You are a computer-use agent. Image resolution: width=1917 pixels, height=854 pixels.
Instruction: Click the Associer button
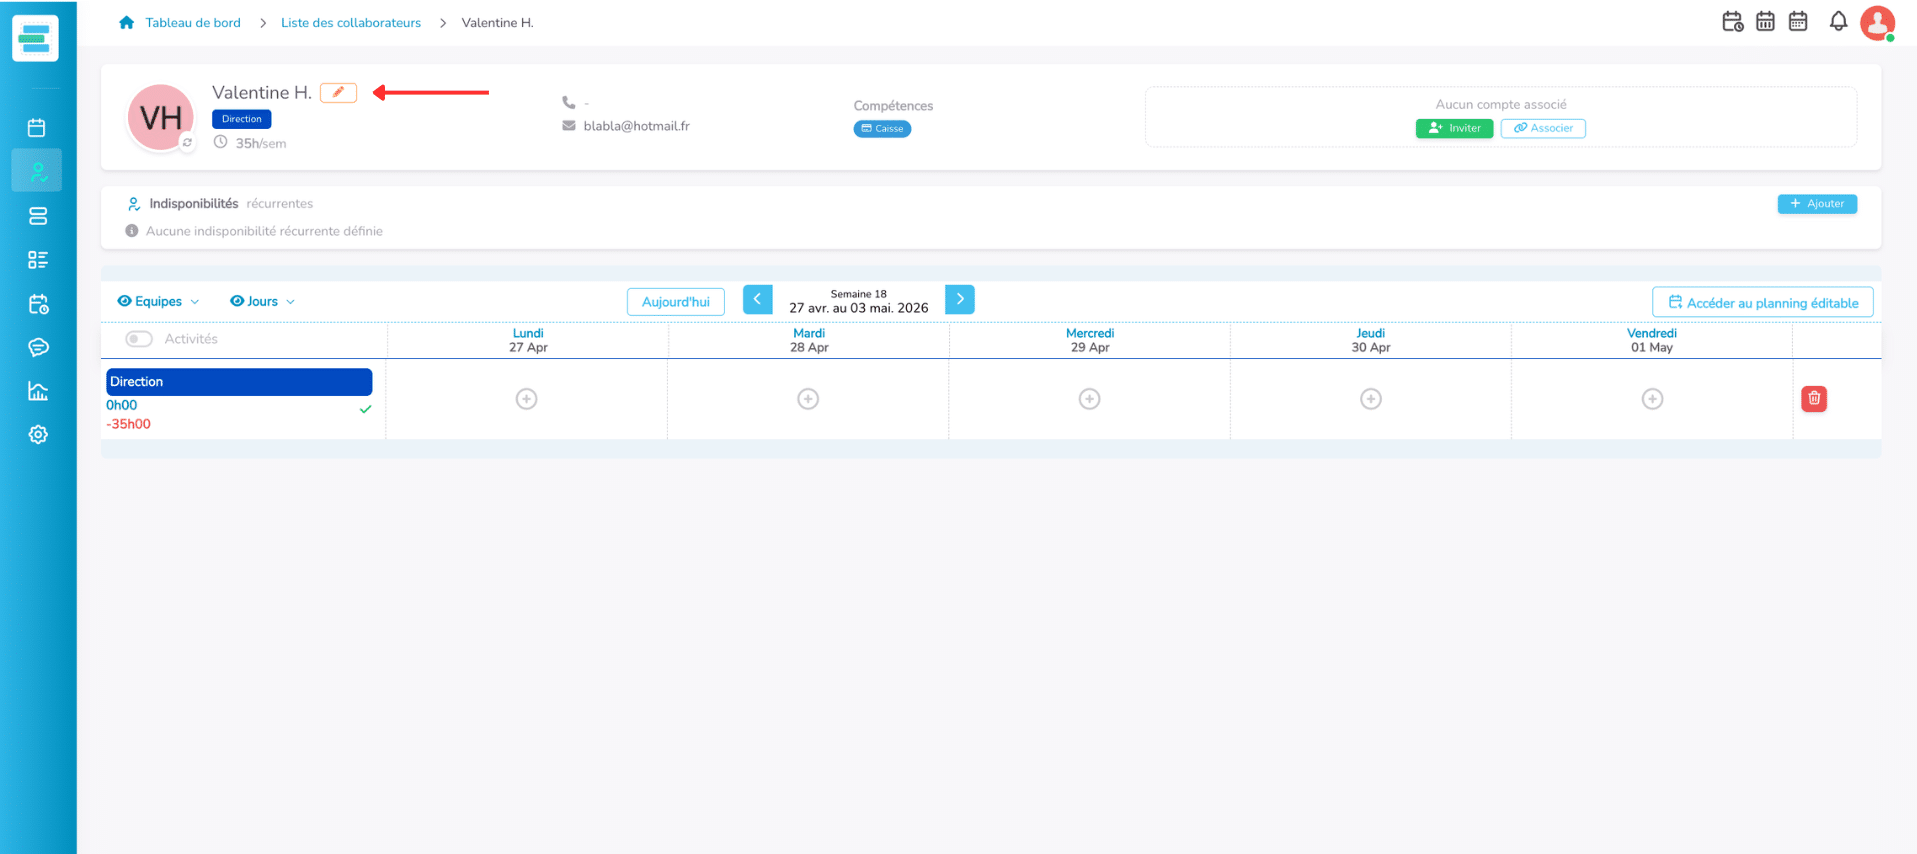click(x=1543, y=128)
